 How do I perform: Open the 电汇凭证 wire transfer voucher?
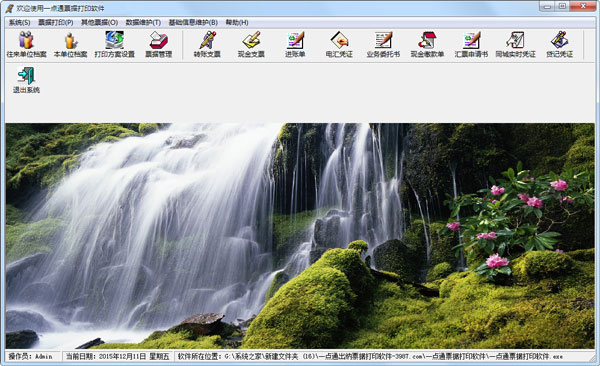(339, 45)
